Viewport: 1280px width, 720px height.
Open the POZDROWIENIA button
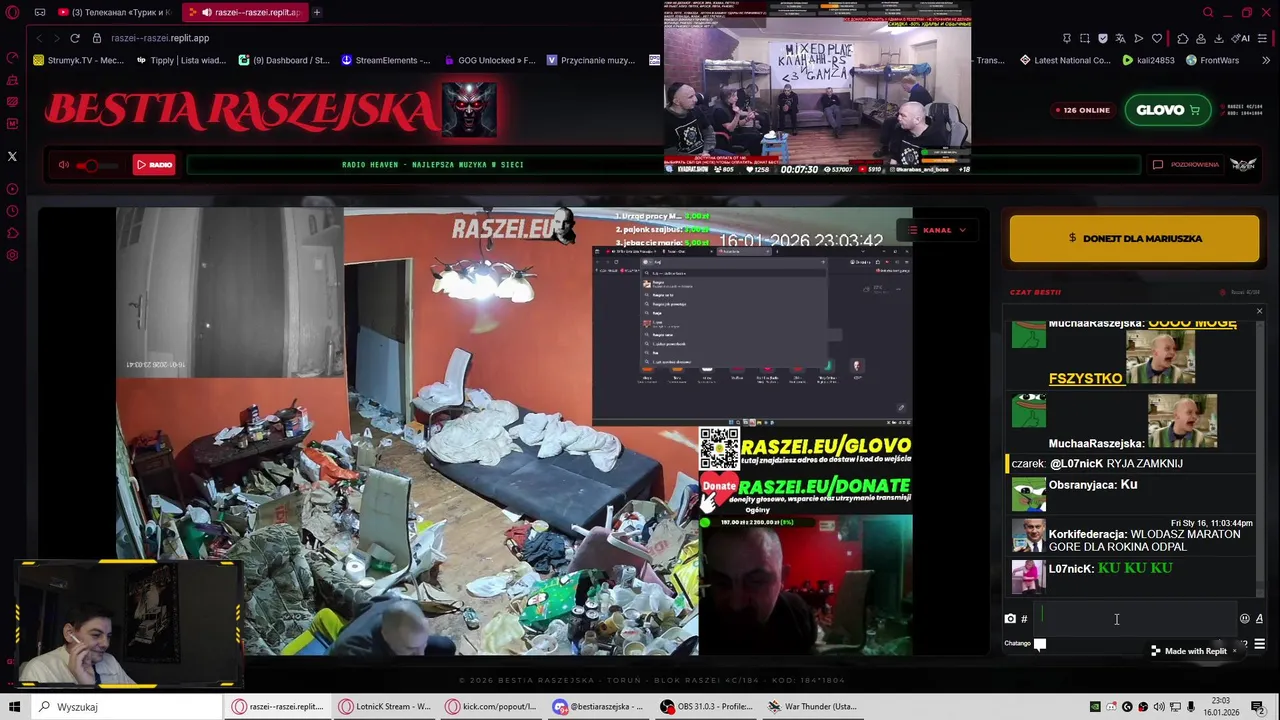point(1186,165)
